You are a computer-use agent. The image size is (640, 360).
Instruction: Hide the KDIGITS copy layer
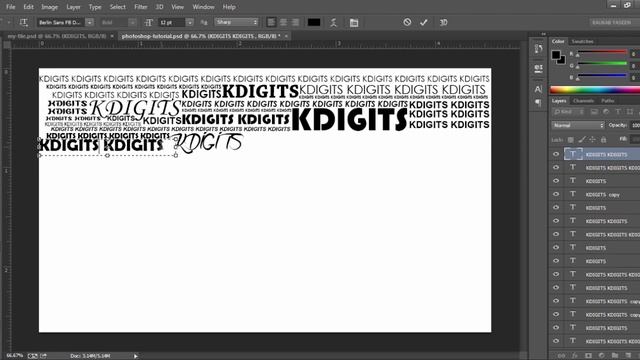pyautogui.click(x=556, y=194)
